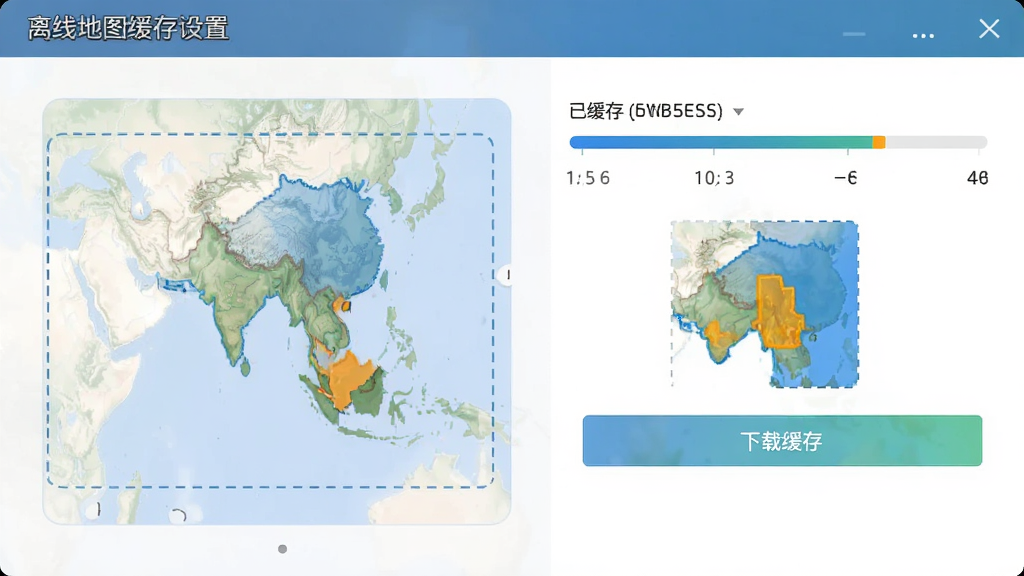Select the orange highlighted region in the preview thumbnail
This screenshot has height=576, width=1024.
tap(776, 312)
